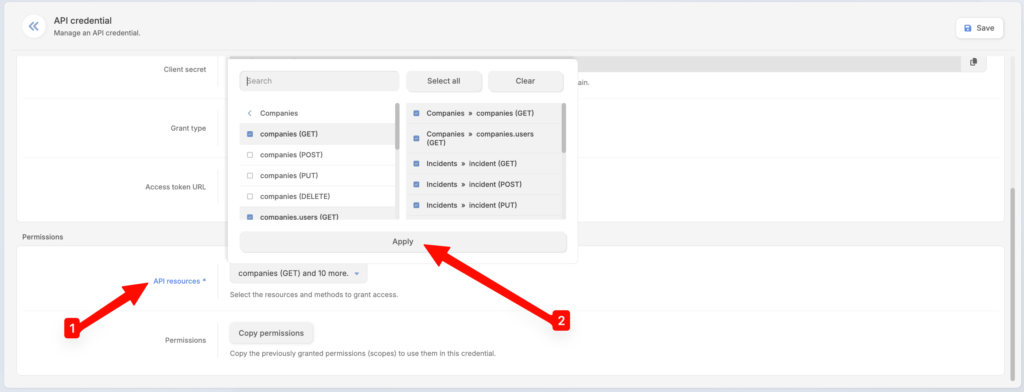The width and height of the screenshot is (1024, 392).
Task: Click the Save button
Action: point(979,28)
